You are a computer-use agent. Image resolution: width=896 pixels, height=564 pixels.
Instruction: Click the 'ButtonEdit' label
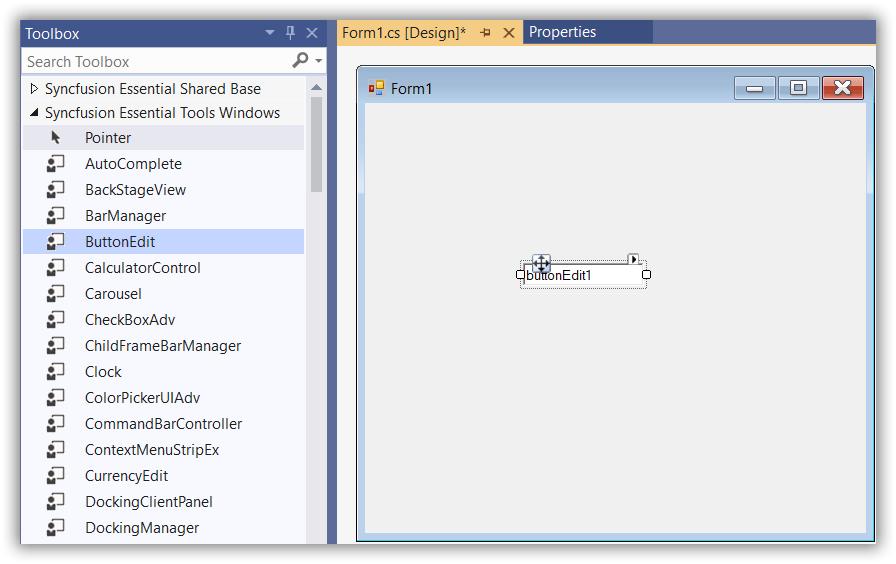coord(120,242)
